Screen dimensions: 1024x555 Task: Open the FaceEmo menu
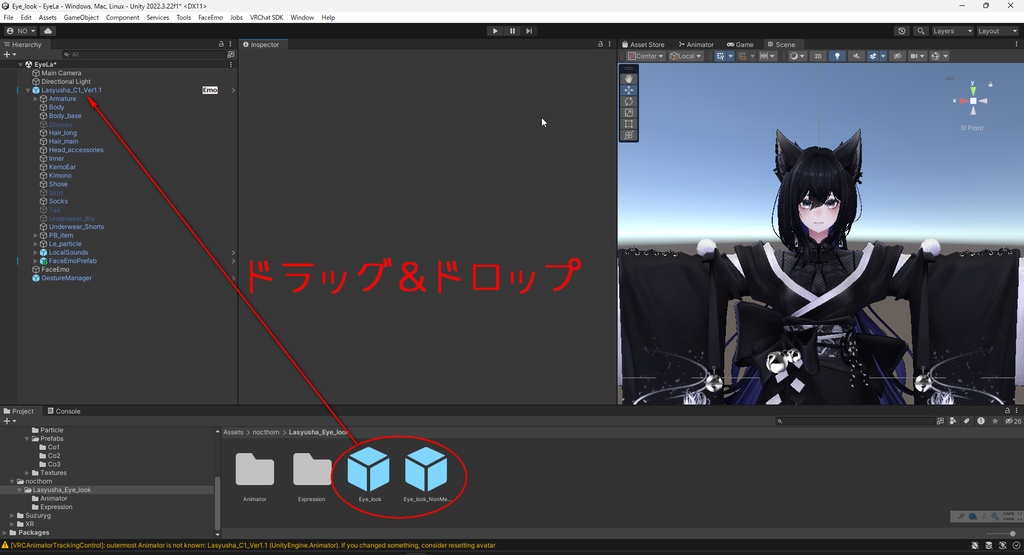click(x=210, y=18)
